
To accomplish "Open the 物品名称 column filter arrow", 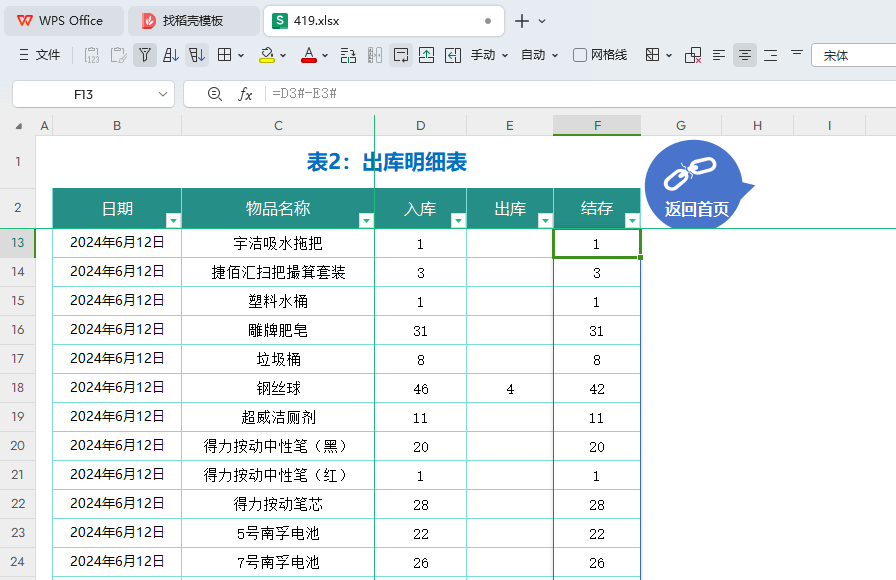I will click(x=366, y=220).
